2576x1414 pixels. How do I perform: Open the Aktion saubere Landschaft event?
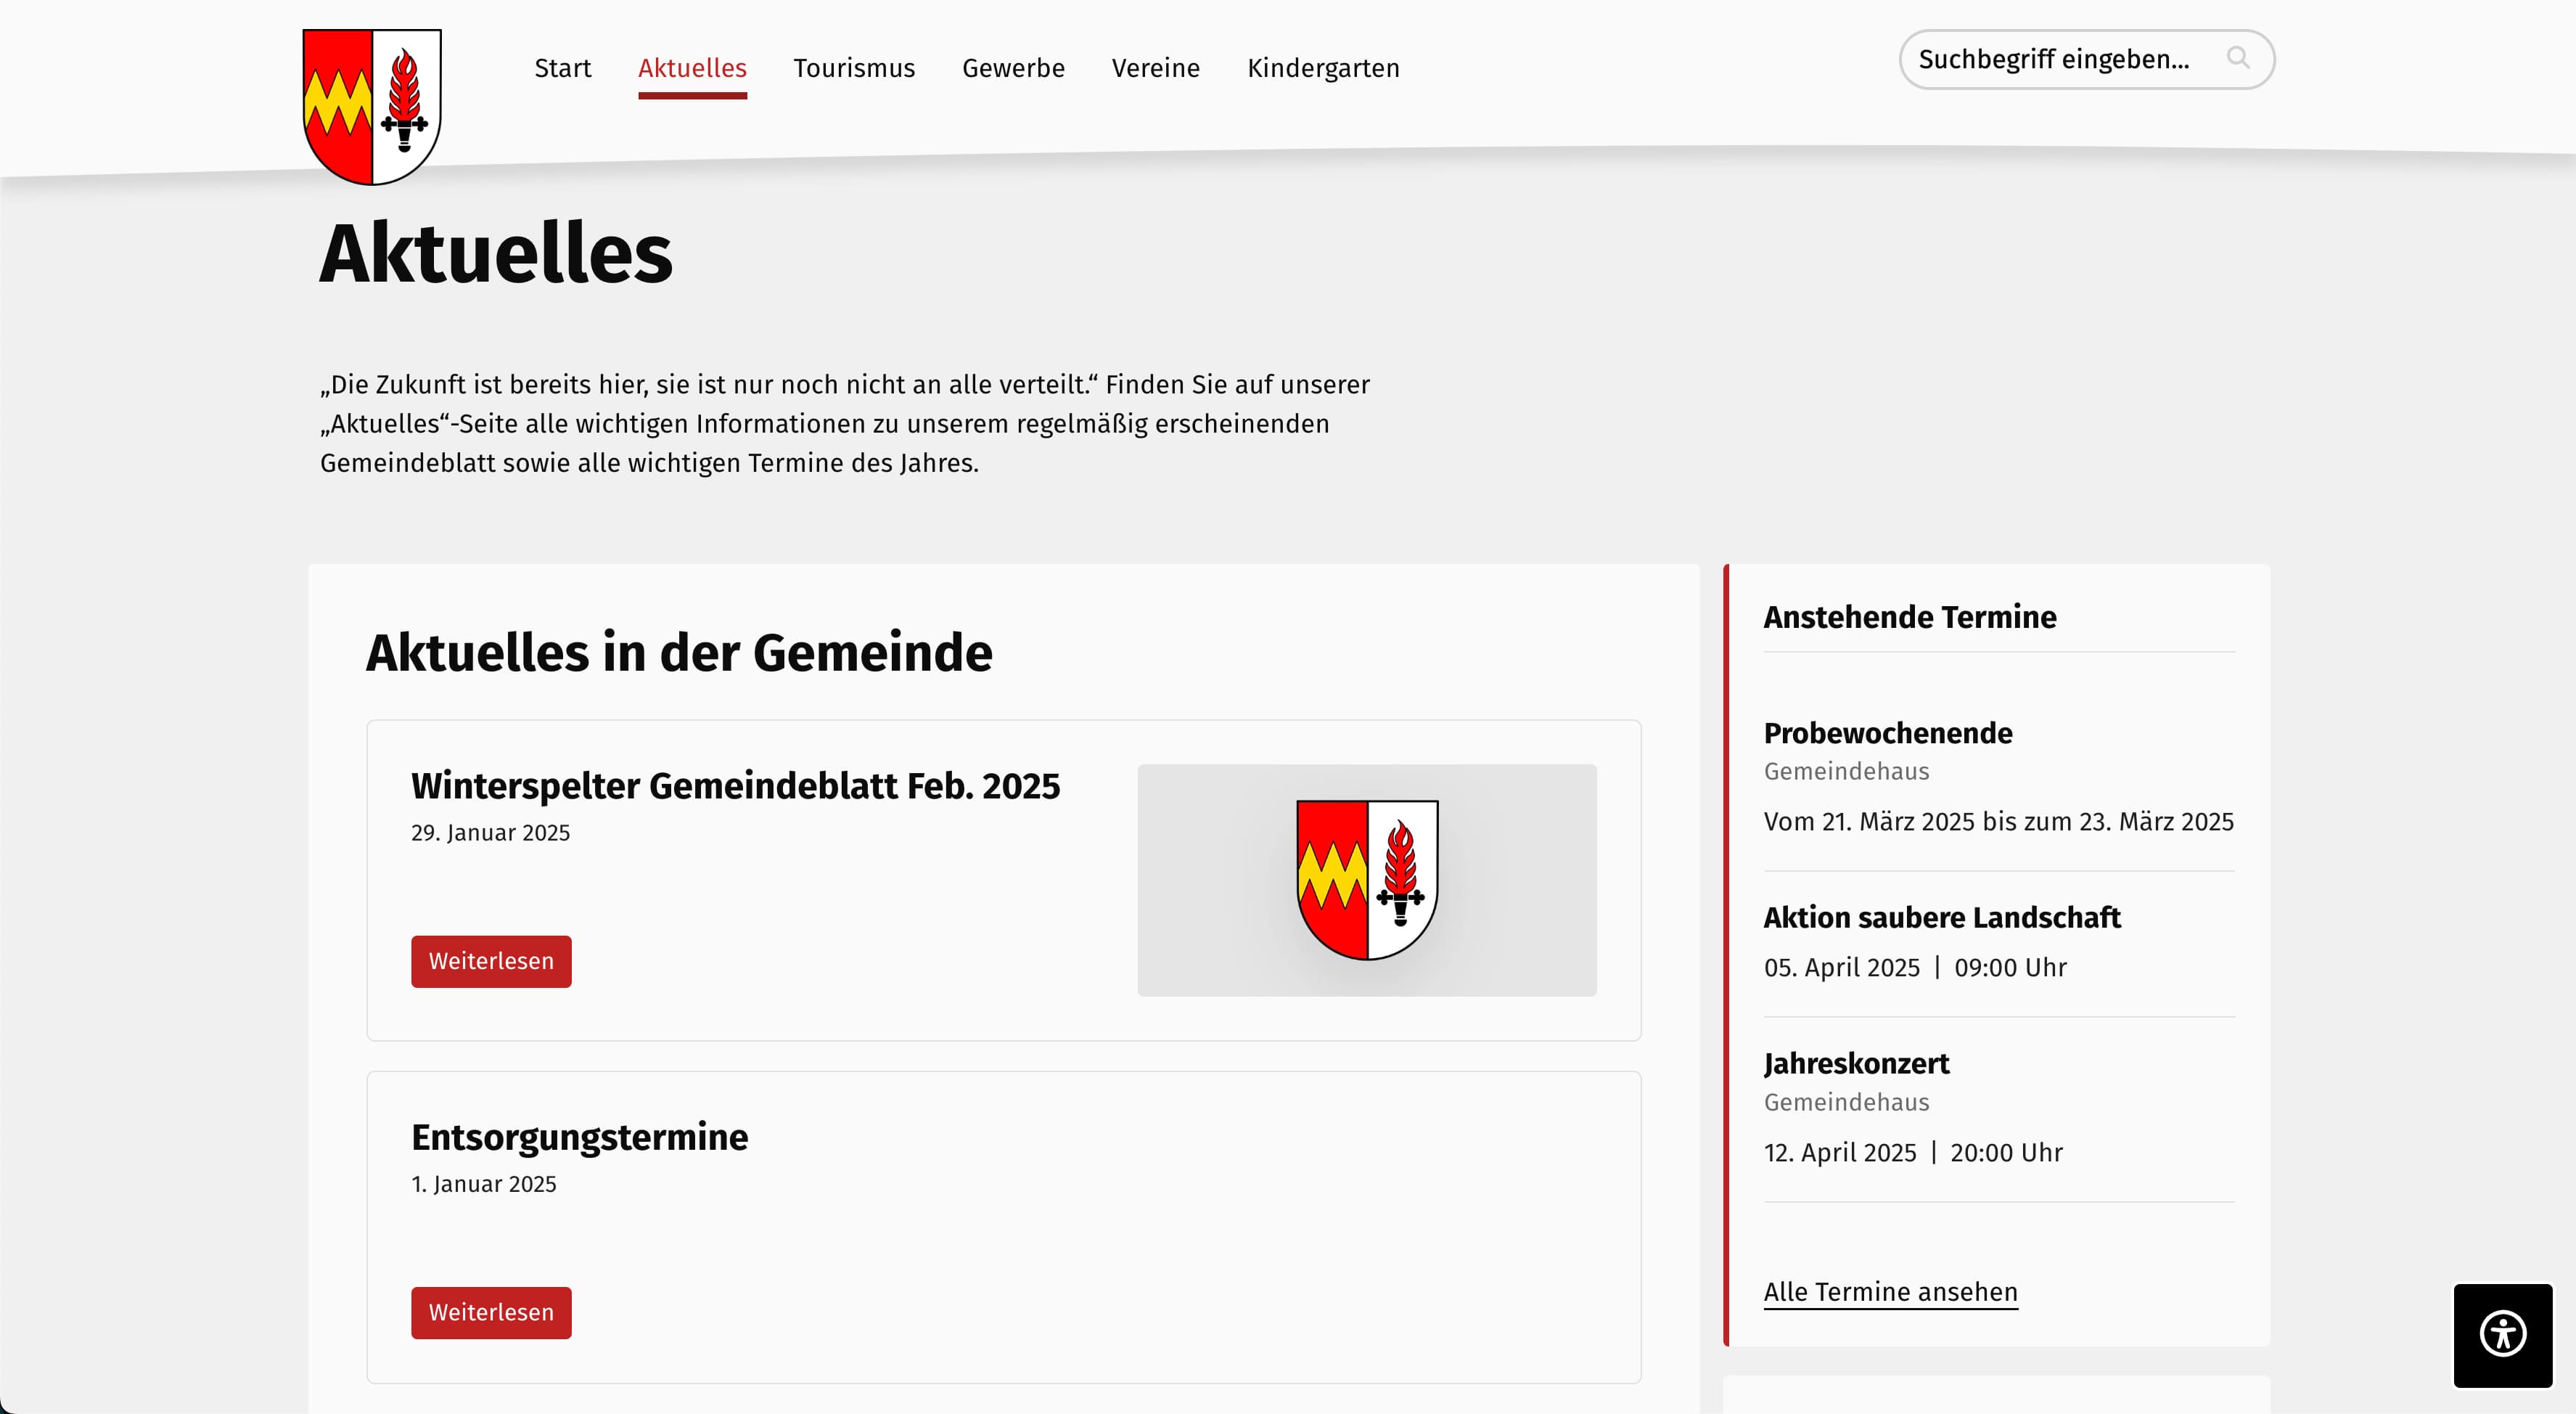(1941, 917)
